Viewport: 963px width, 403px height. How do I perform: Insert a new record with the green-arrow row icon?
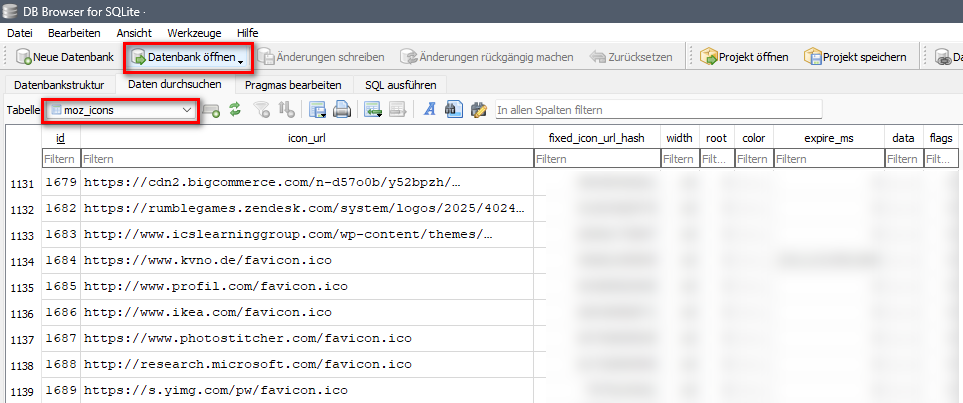(x=373, y=110)
